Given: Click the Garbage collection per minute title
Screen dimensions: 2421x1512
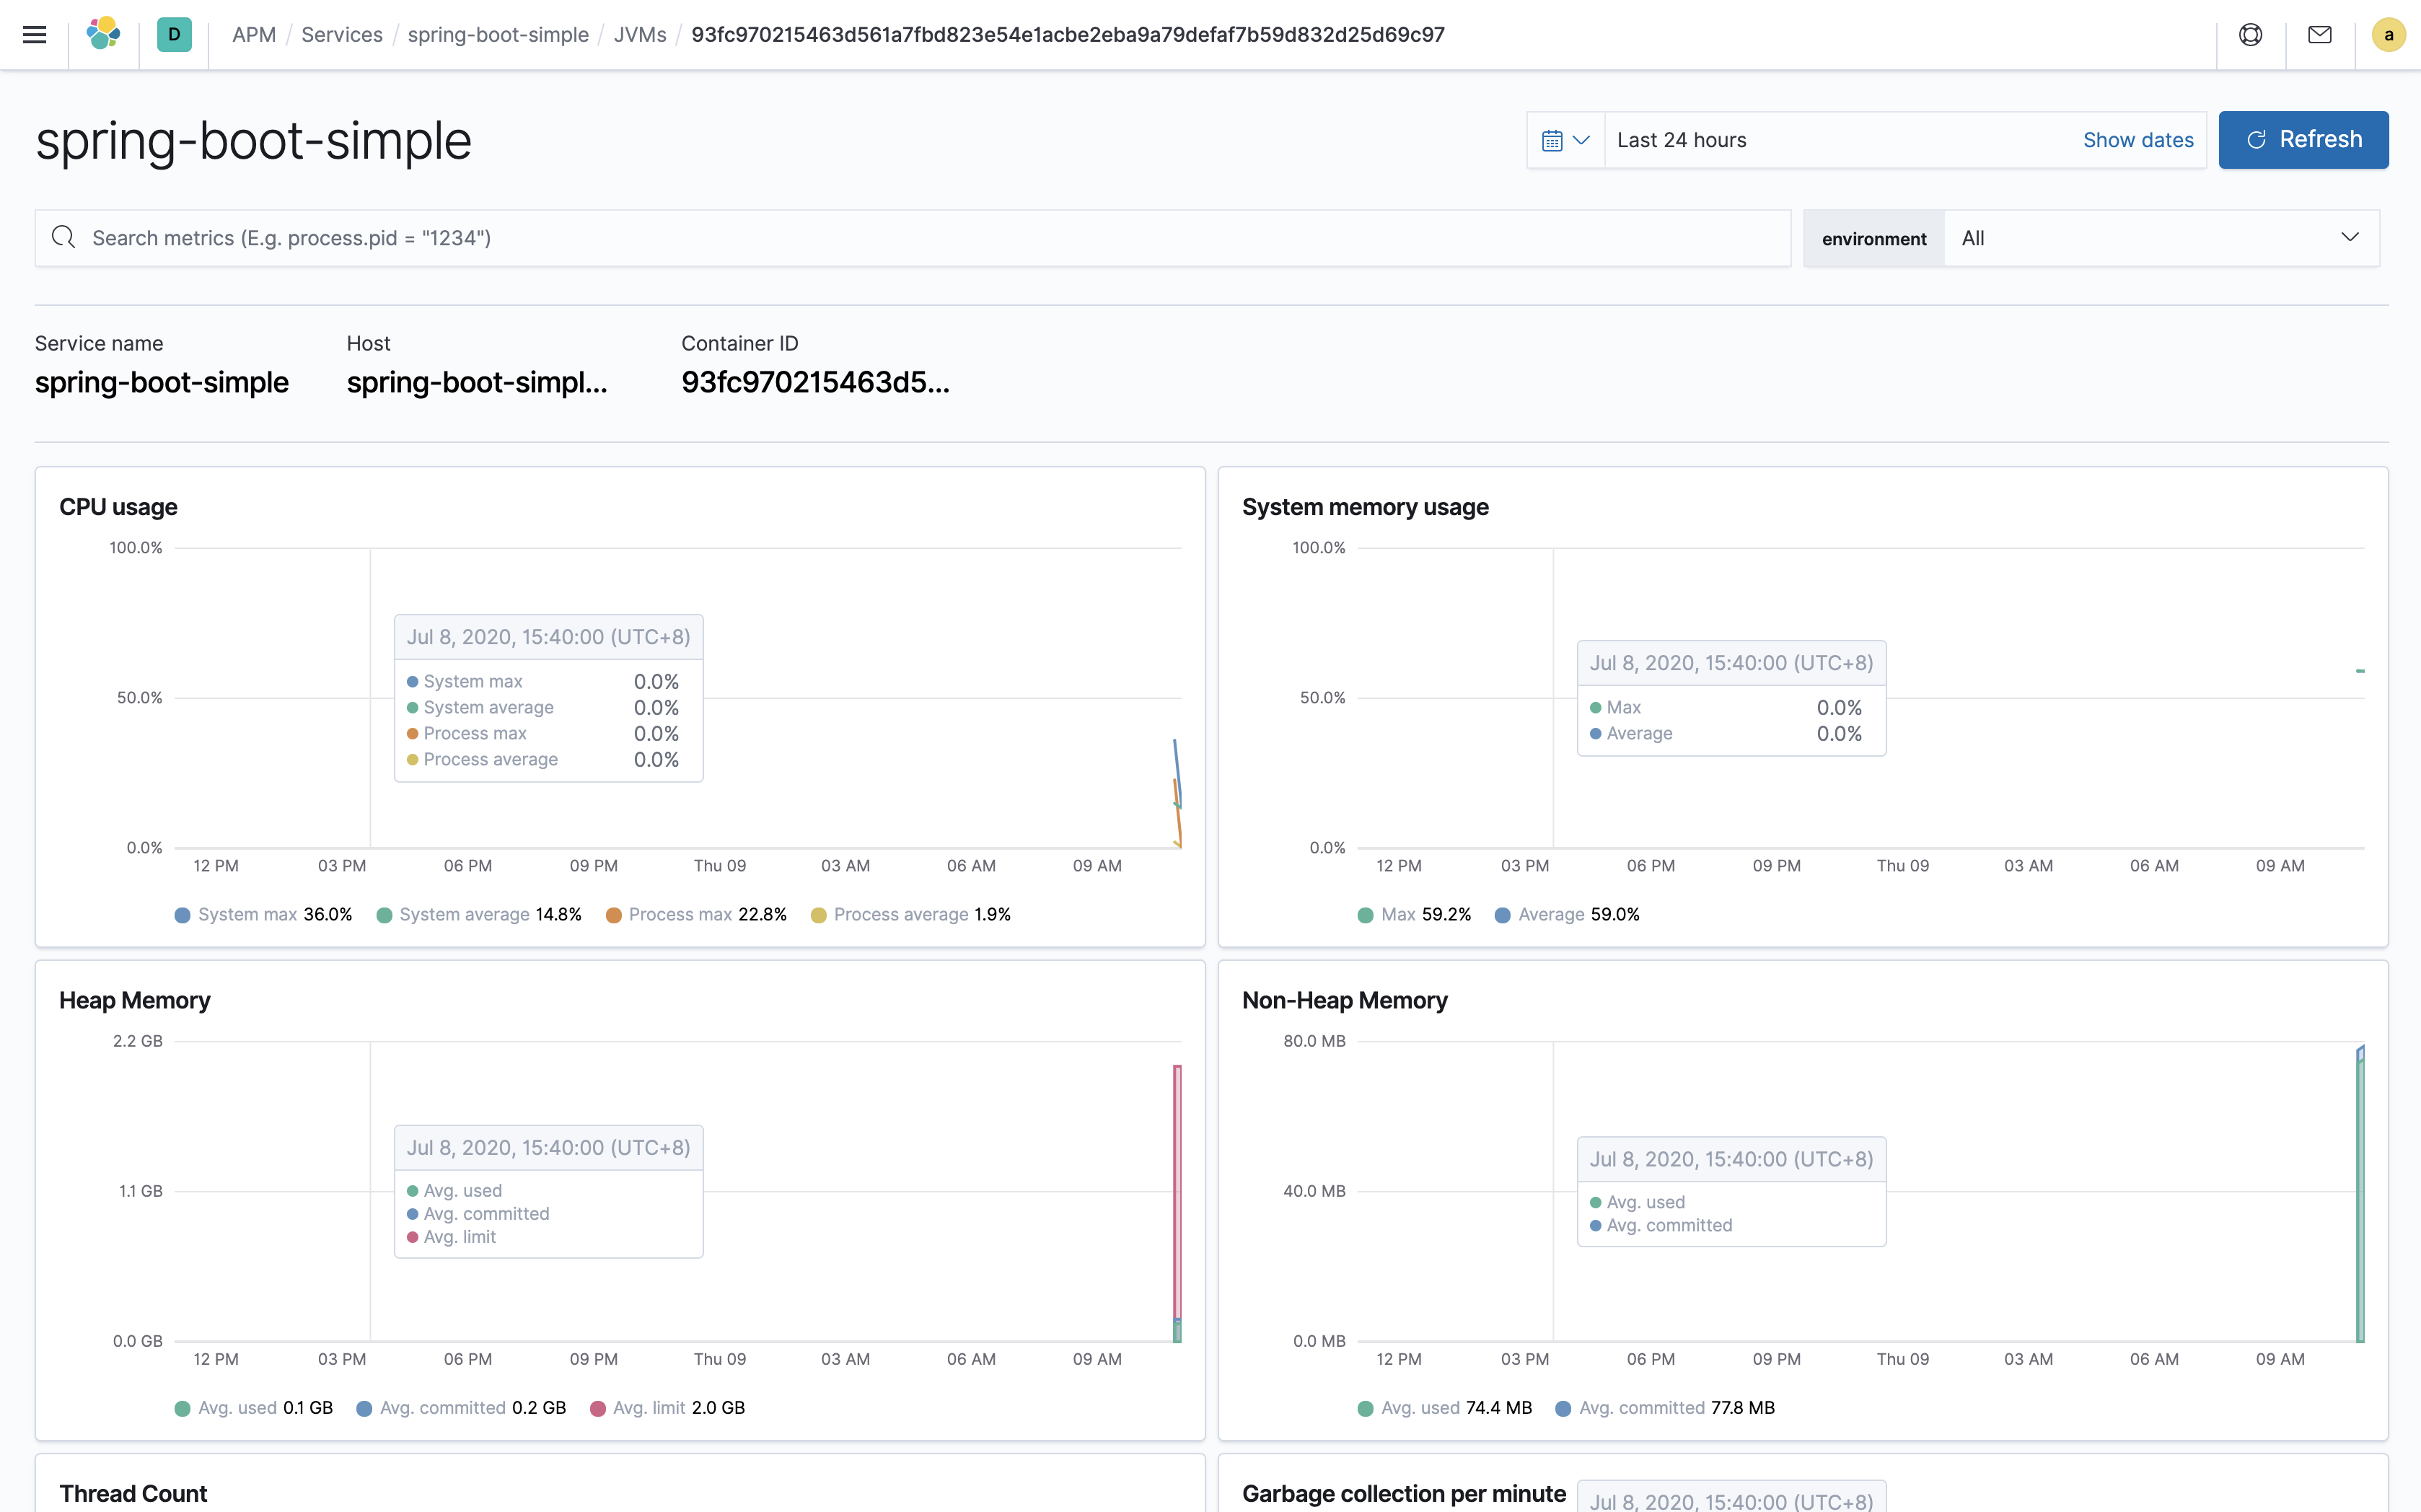Looking at the screenshot, I should 1404,1493.
